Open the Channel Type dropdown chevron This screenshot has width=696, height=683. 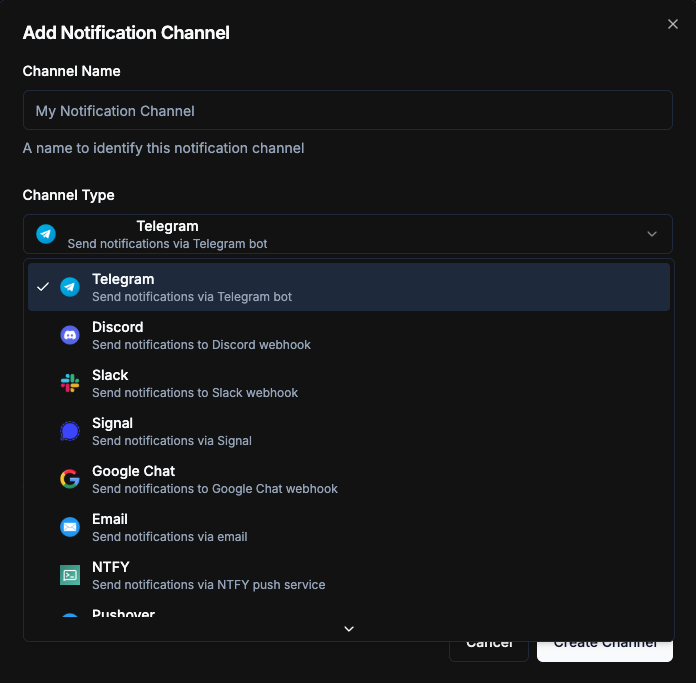tap(652, 234)
